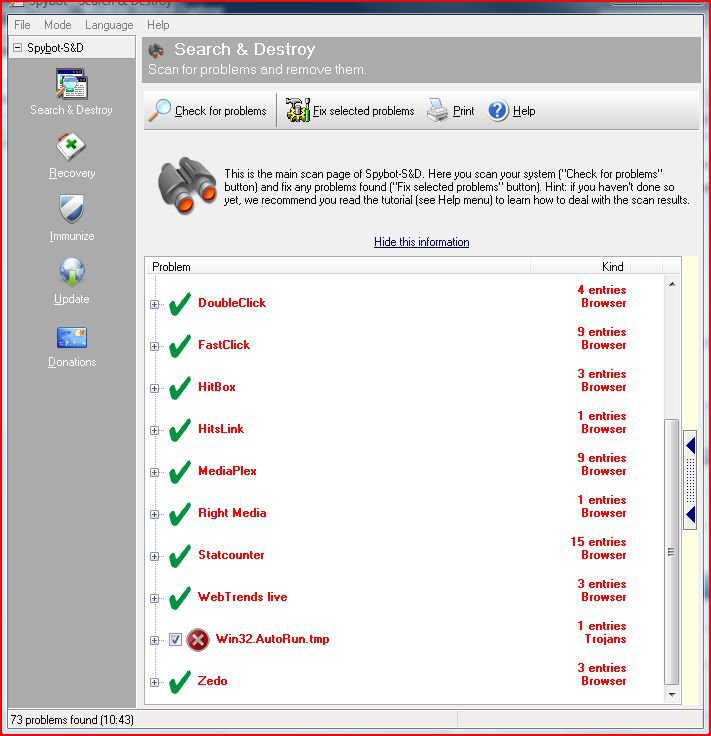Click the Trojans kind label

605,639
